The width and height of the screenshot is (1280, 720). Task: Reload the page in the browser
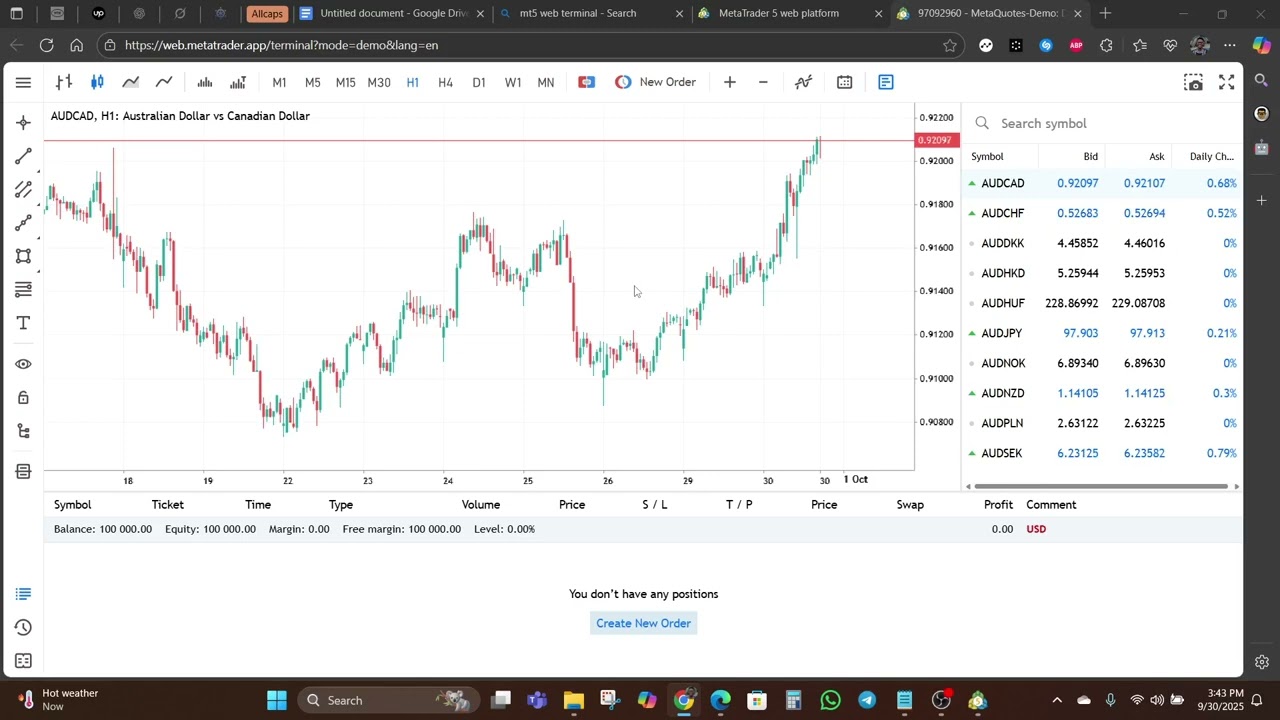[x=46, y=45]
